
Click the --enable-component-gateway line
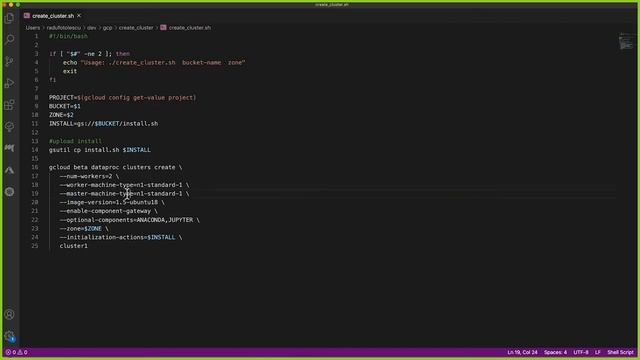(x=109, y=211)
